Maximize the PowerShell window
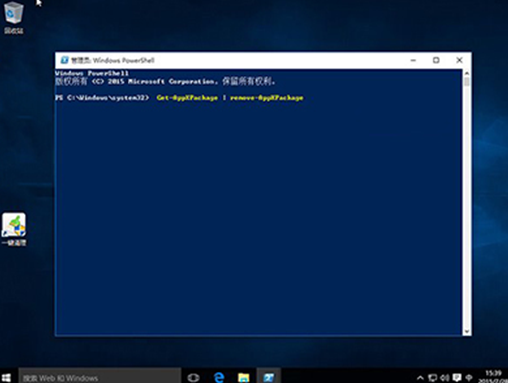 tap(436, 60)
